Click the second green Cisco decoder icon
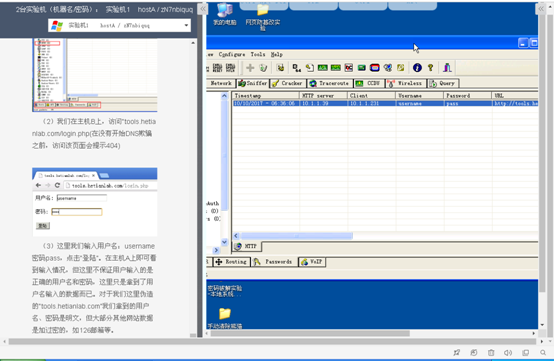554x361 pixels. [336, 67]
